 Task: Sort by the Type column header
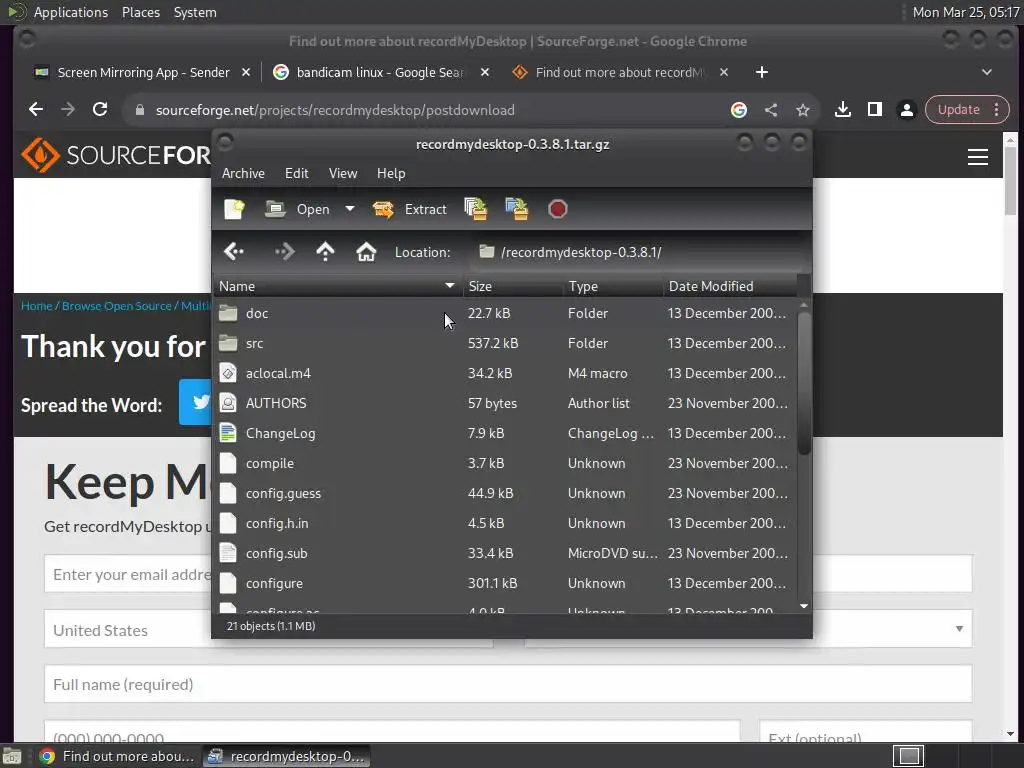(x=613, y=286)
